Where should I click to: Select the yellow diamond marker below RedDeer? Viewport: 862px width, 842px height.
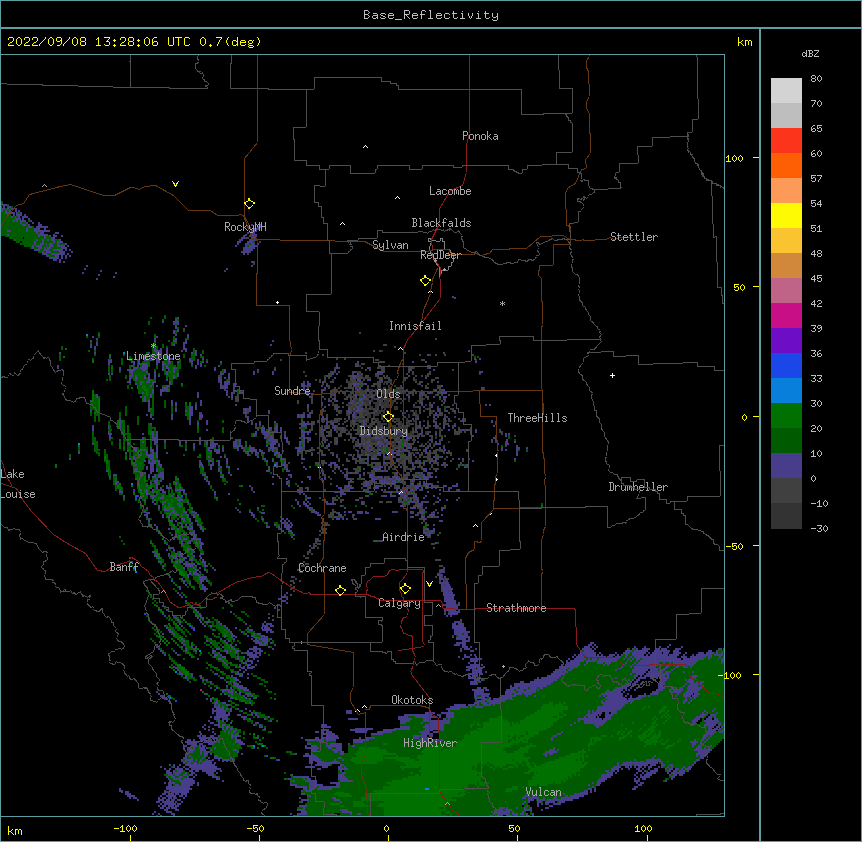(425, 281)
